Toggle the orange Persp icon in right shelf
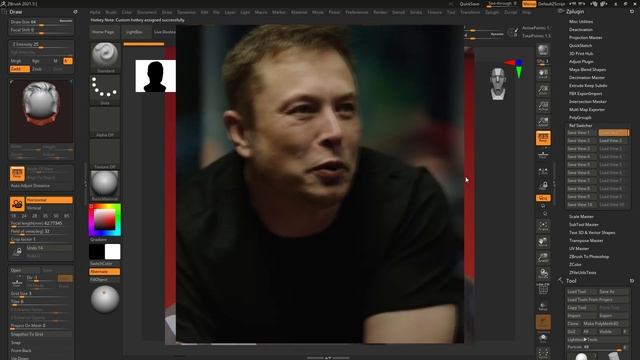The image size is (640, 360). tap(543, 138)
